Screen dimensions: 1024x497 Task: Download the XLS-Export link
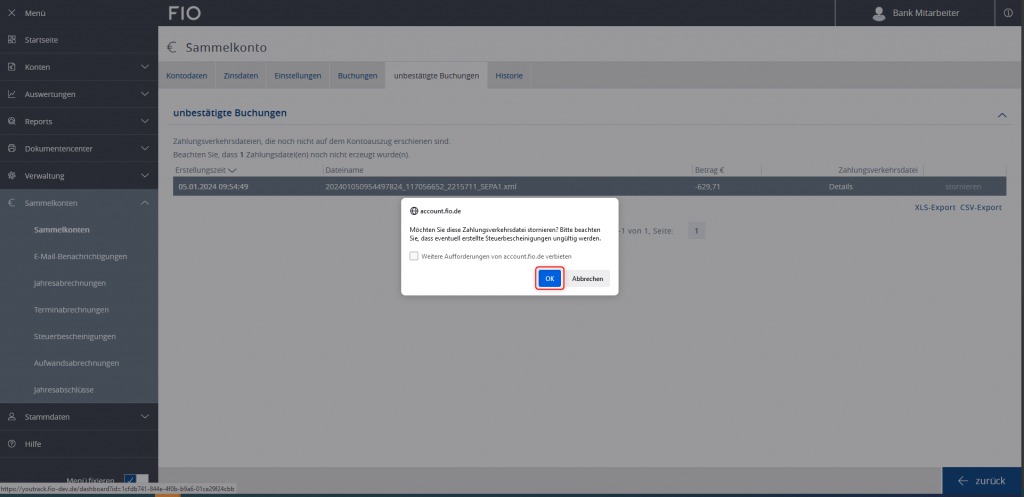point(934,207)
